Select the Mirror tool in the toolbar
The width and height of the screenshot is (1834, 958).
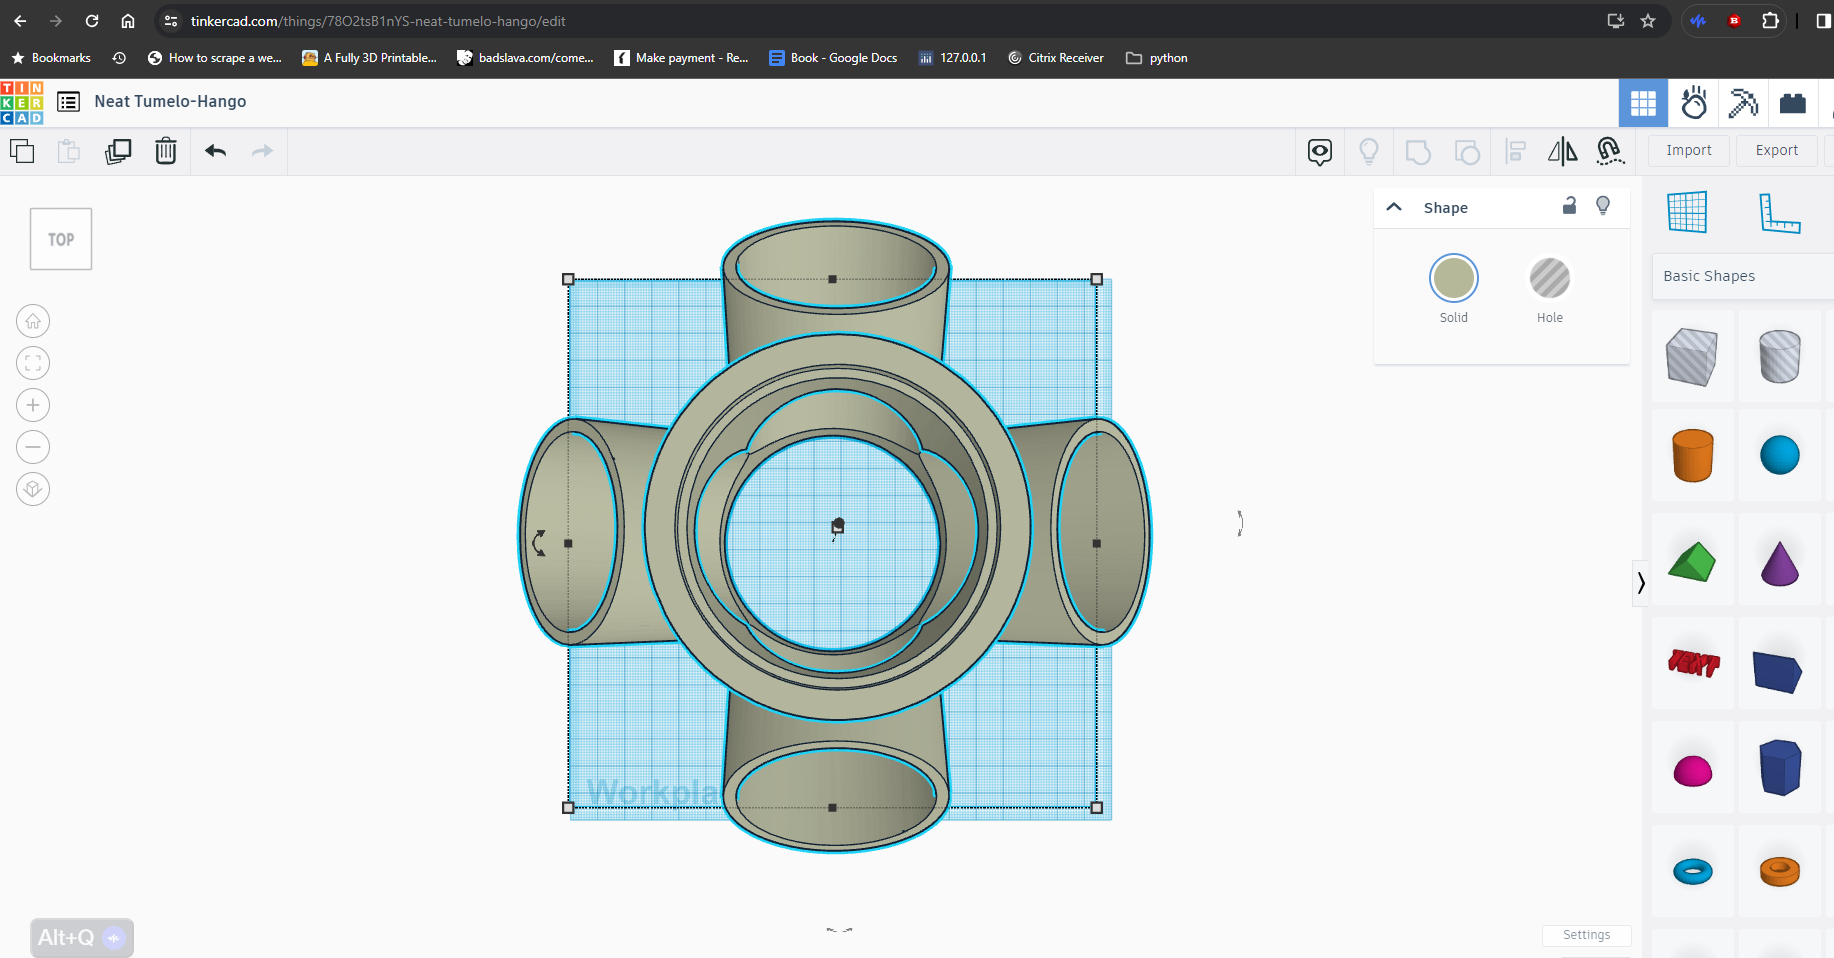1562,152
